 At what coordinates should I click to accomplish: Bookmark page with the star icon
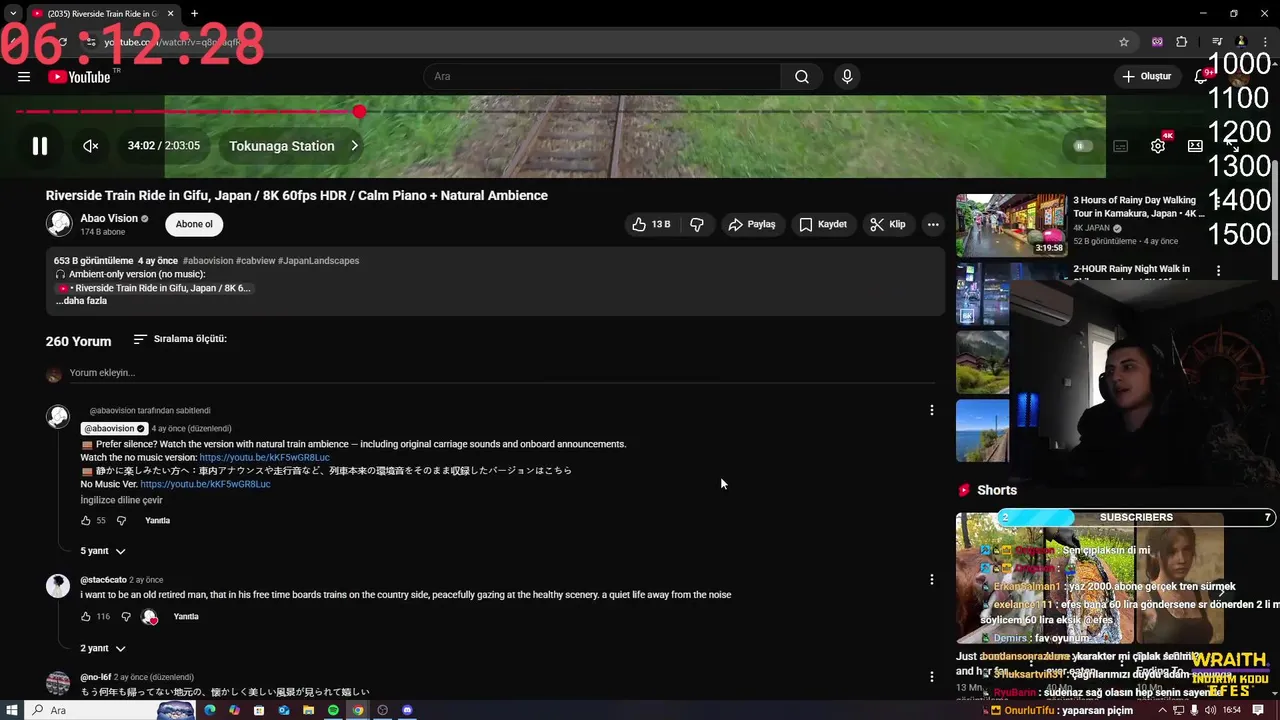(1124, 42)
